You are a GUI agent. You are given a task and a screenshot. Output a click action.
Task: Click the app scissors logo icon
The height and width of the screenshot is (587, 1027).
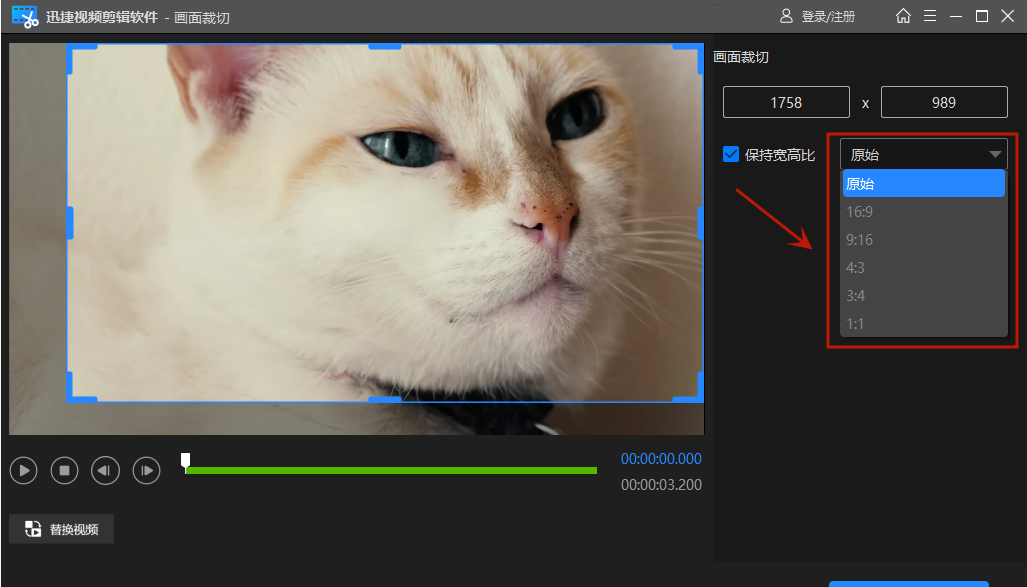pos(25,16)
